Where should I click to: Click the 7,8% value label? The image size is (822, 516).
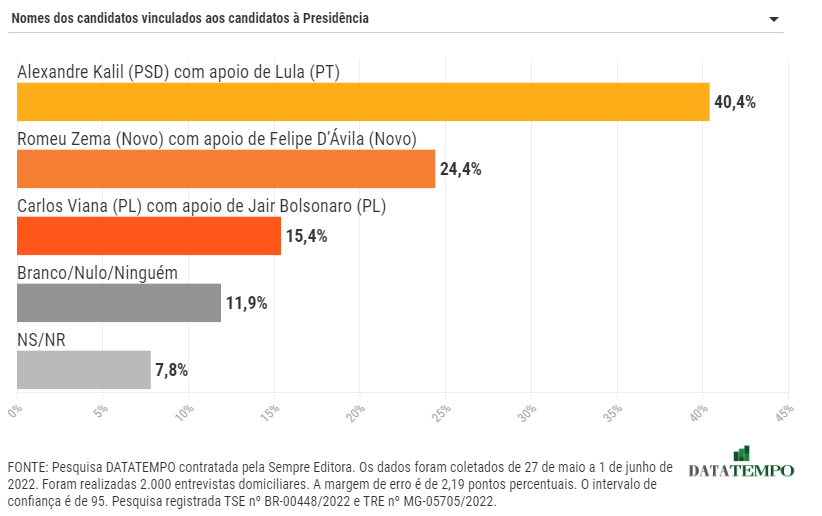pyautogui.click(x=171, y=370)
